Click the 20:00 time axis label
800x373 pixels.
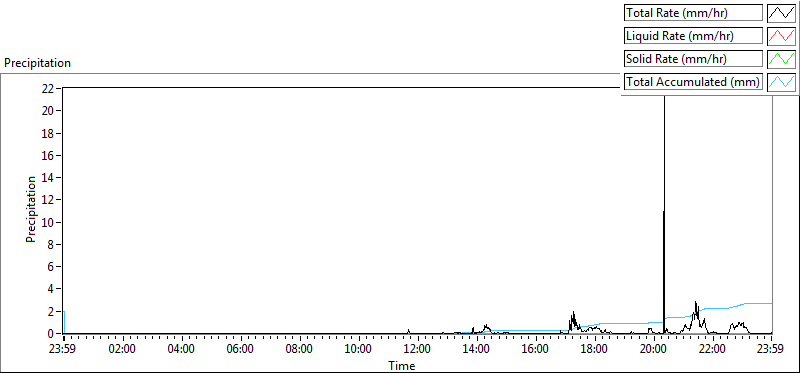[654, 350]
